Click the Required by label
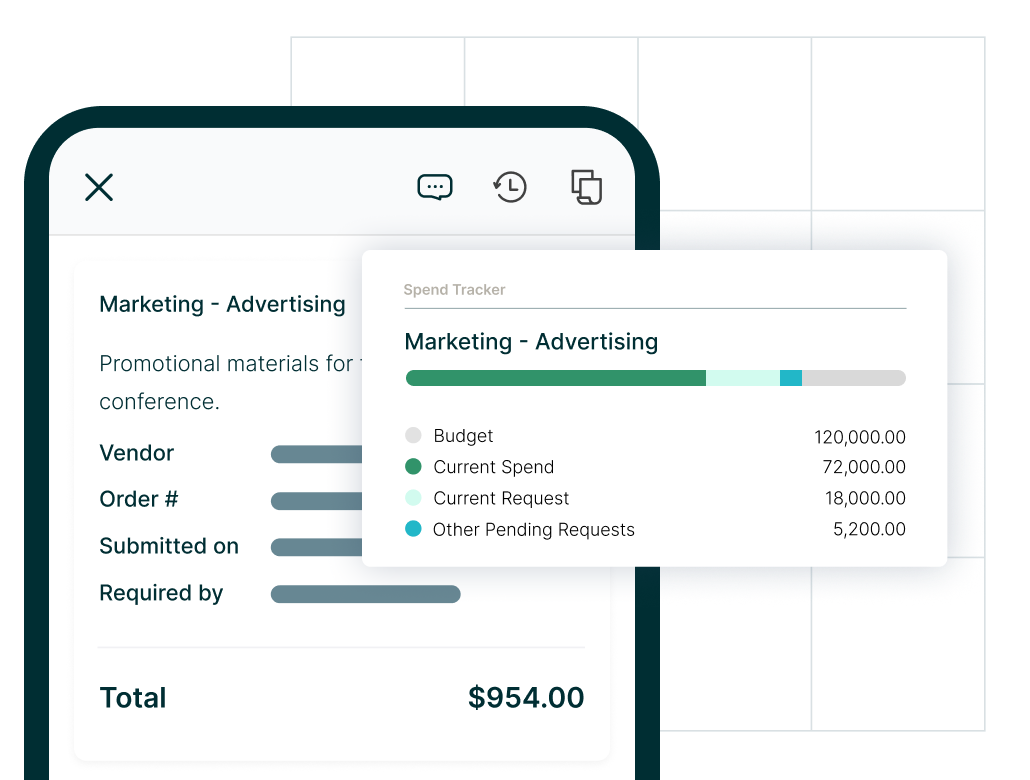This screenshot has width=1030, height=780. pos(161,593)
